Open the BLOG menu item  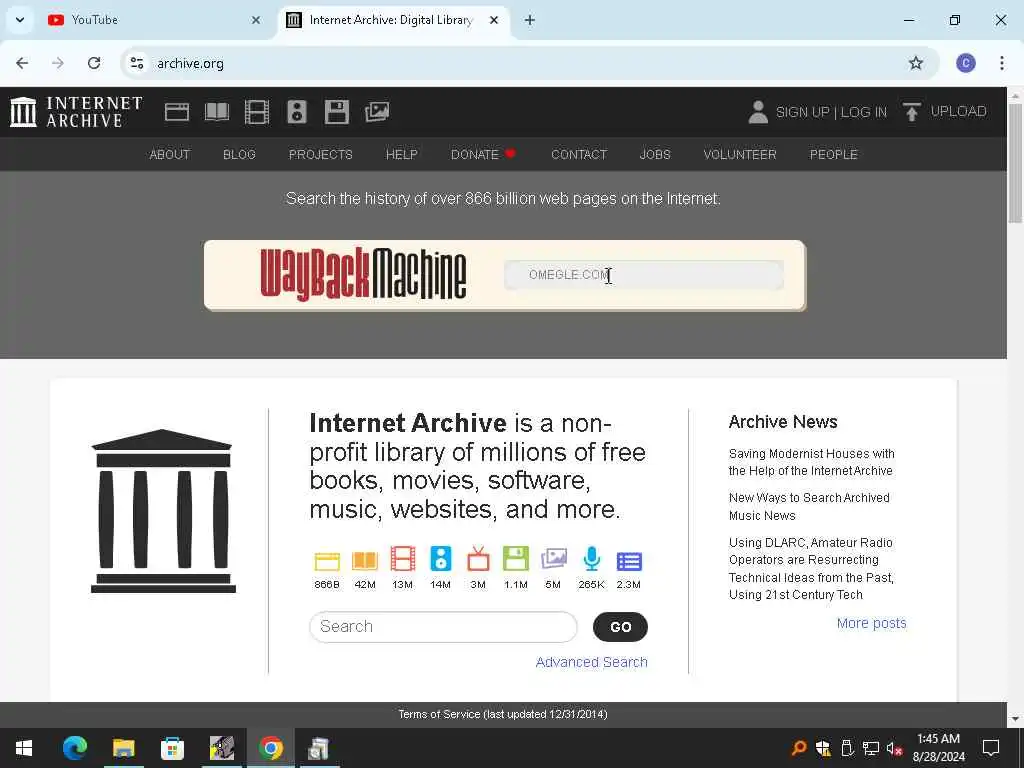239,155
